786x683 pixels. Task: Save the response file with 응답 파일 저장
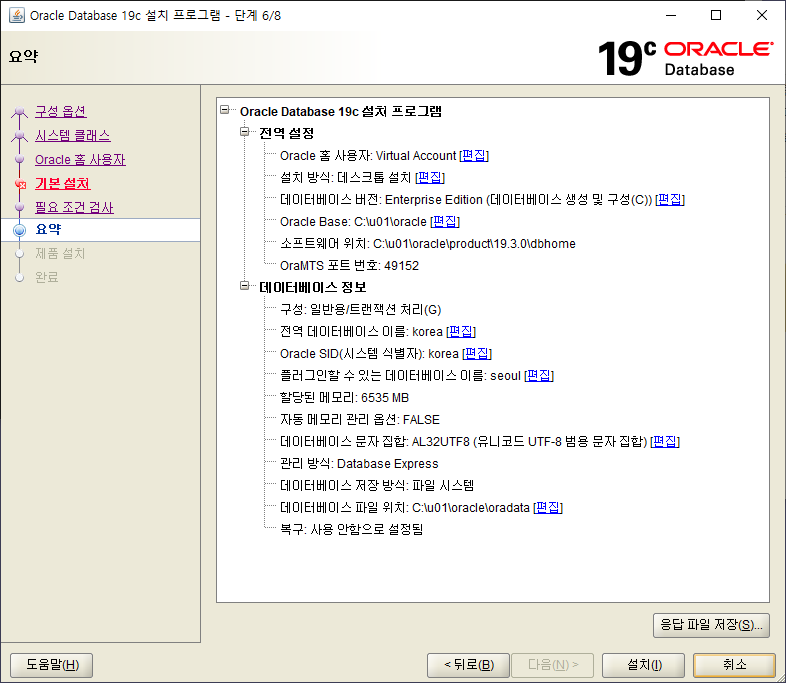click(711, 625)
